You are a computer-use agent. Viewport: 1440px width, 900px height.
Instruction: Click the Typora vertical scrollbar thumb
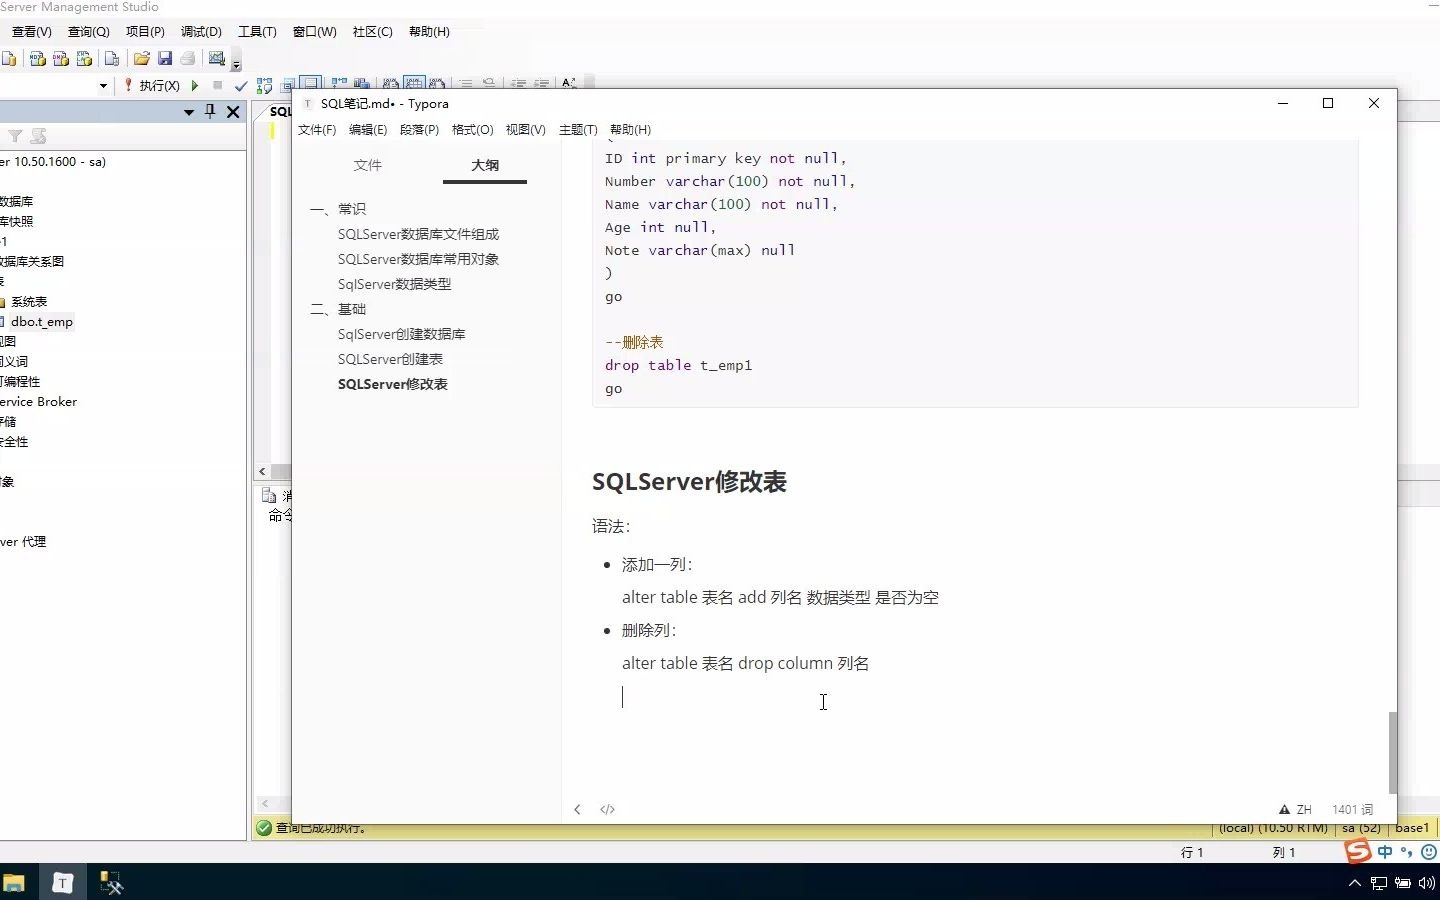pos(1392,752)
